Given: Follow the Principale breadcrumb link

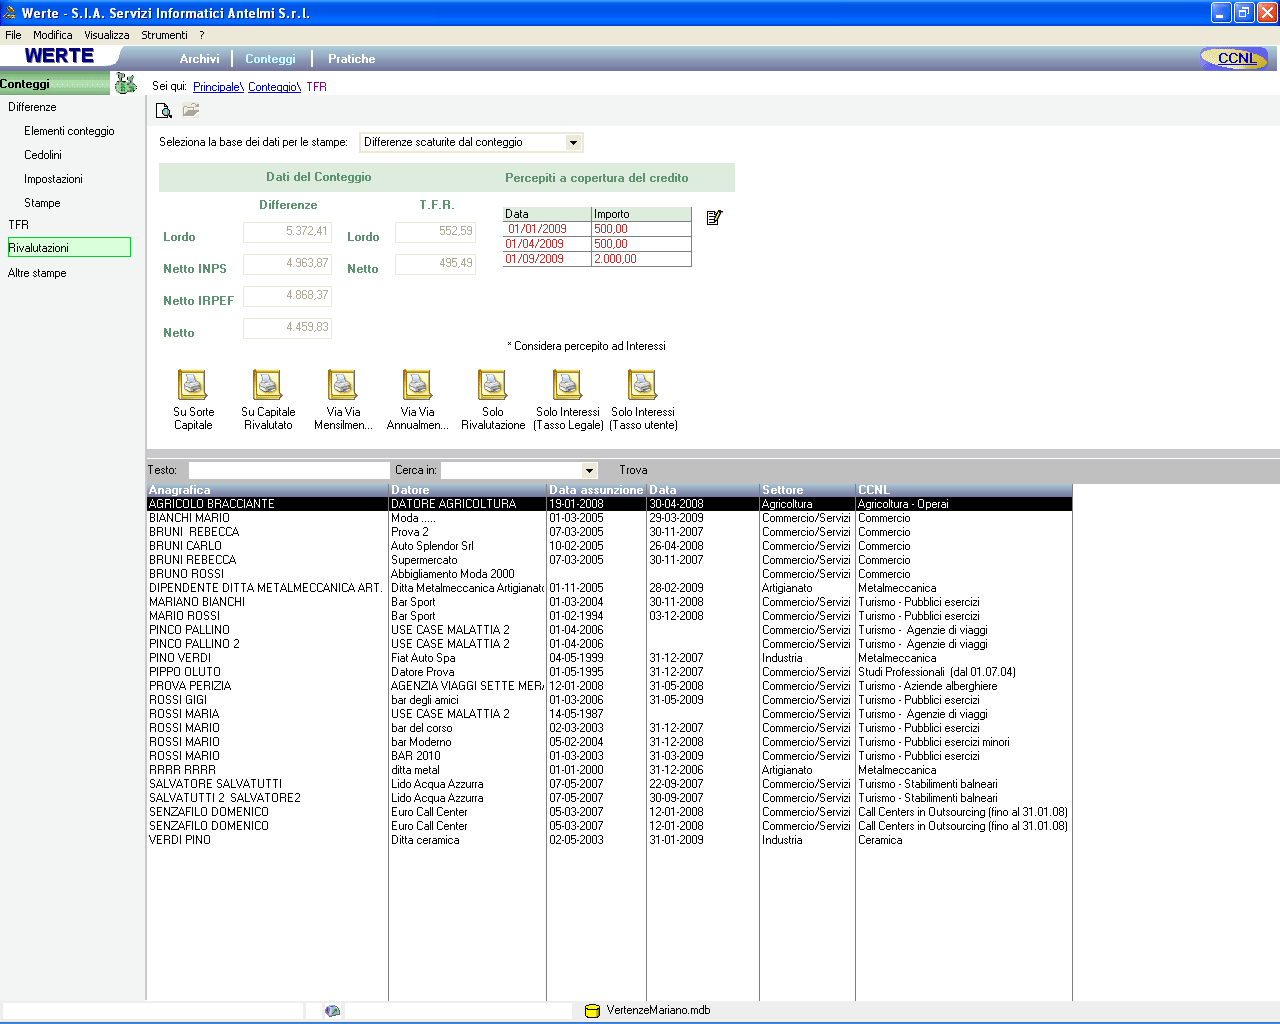Looking at the screenshot, I should tap(218, 87).
